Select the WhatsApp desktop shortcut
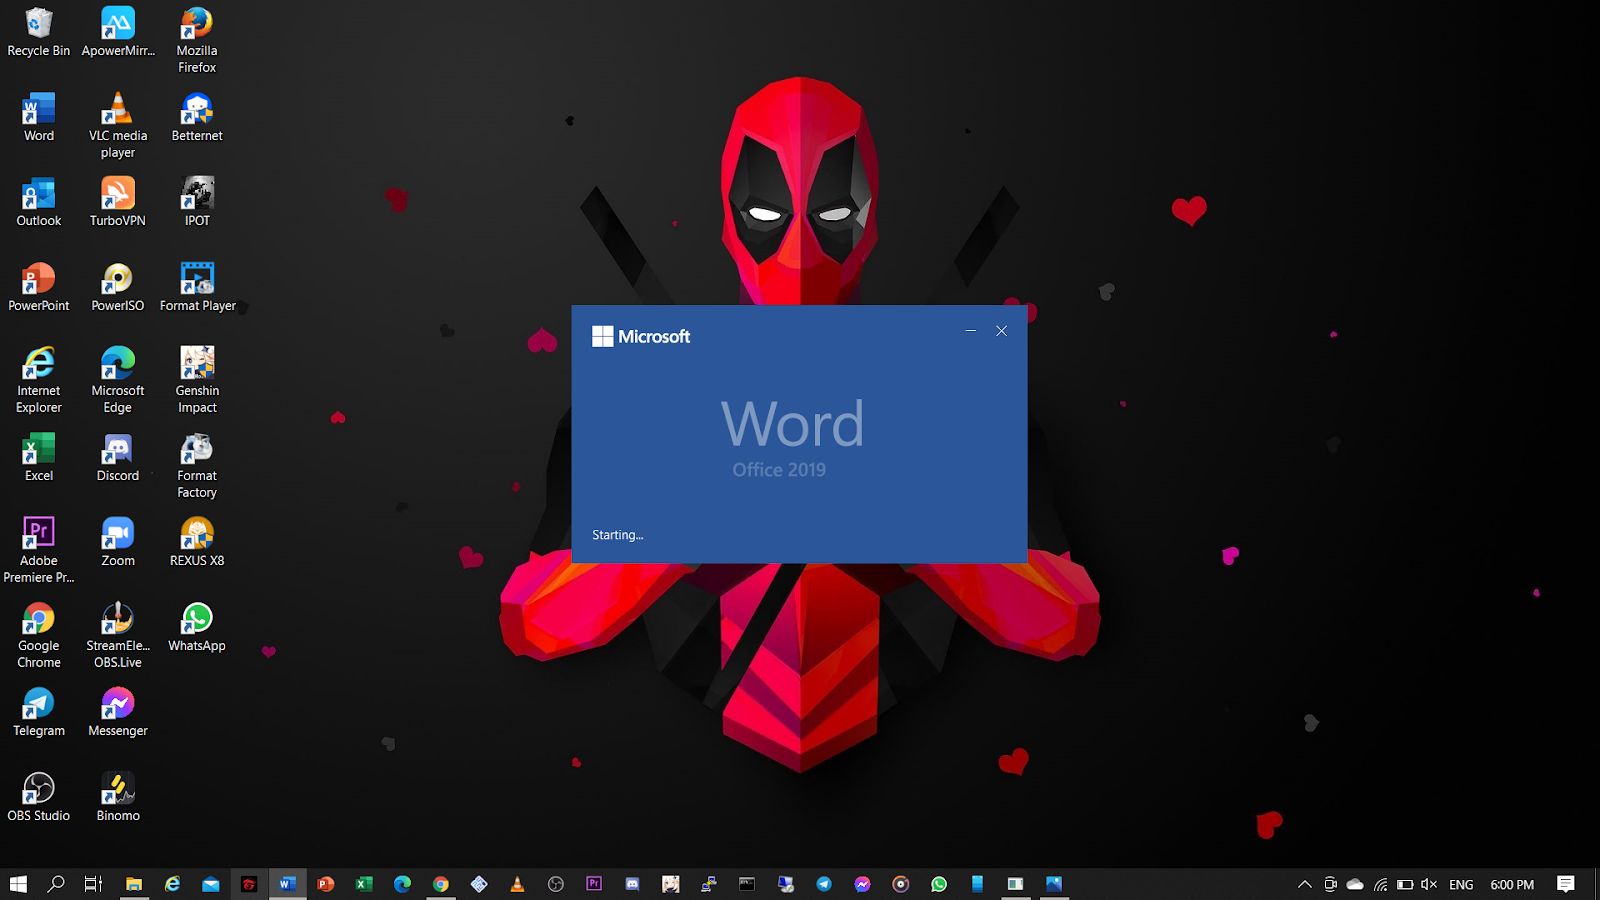Screen dimensions: 1600x900 pyautogui.click(x=197, y=627)
